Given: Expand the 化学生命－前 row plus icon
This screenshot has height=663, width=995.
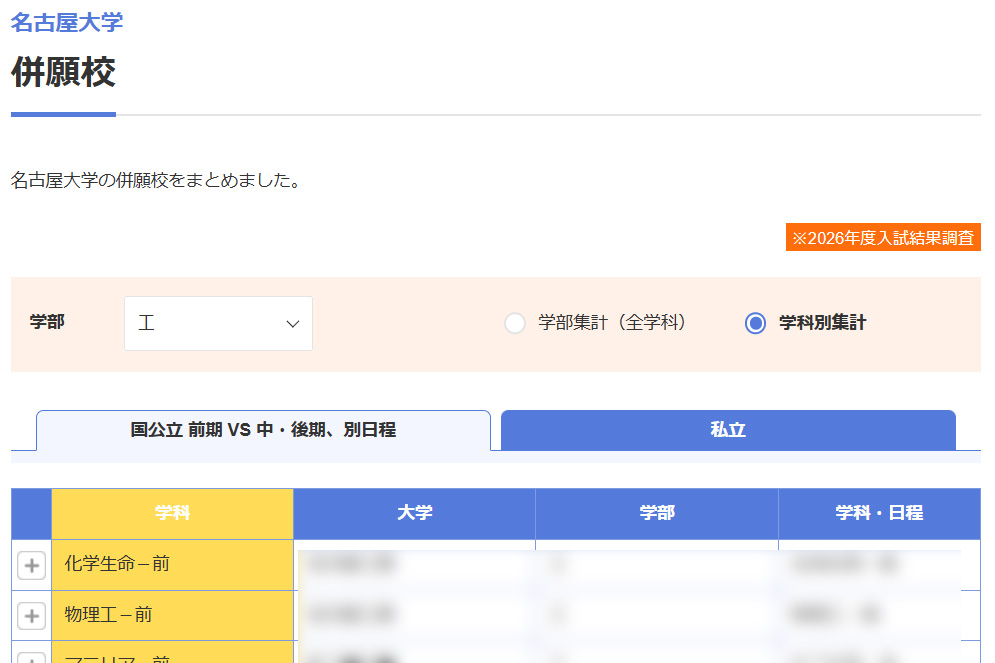Looking at the screenshot, I should coord(32,565).
